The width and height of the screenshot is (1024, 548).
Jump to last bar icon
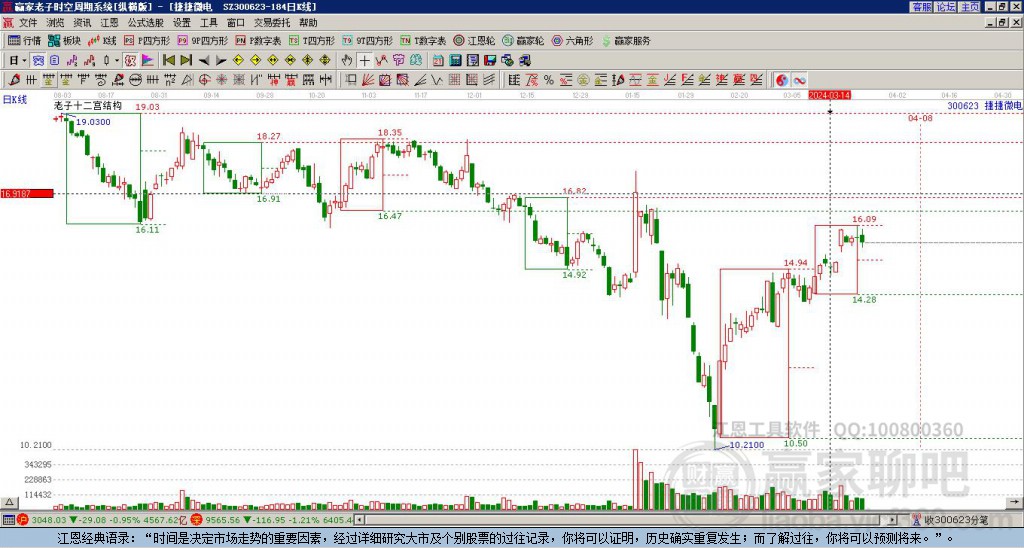186,61
